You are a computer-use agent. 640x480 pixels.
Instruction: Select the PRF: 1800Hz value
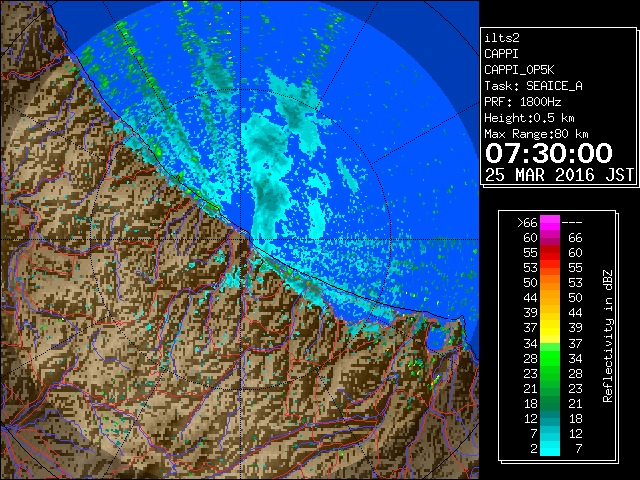pos(522,102)
